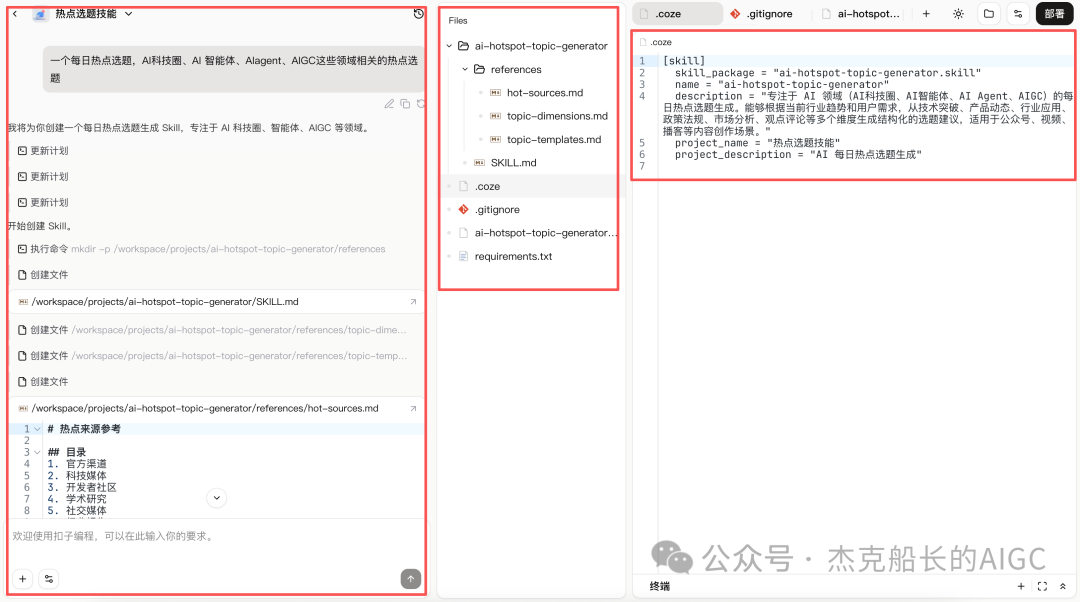This screenshot has width=1080, height=602.
Task: Click the first 更新计划 step
Action: coord(43,151)
